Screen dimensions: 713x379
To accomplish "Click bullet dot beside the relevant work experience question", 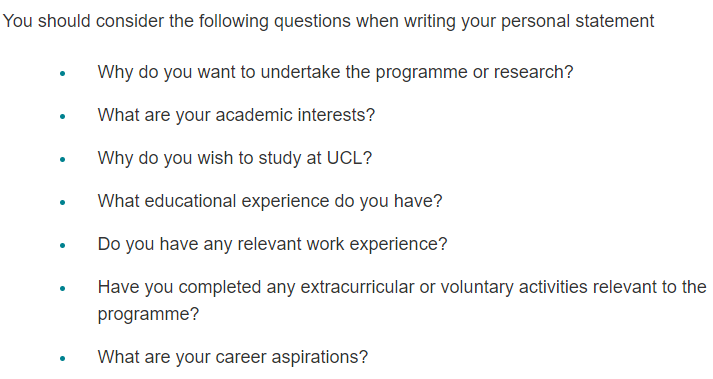I will pos(63,245).
